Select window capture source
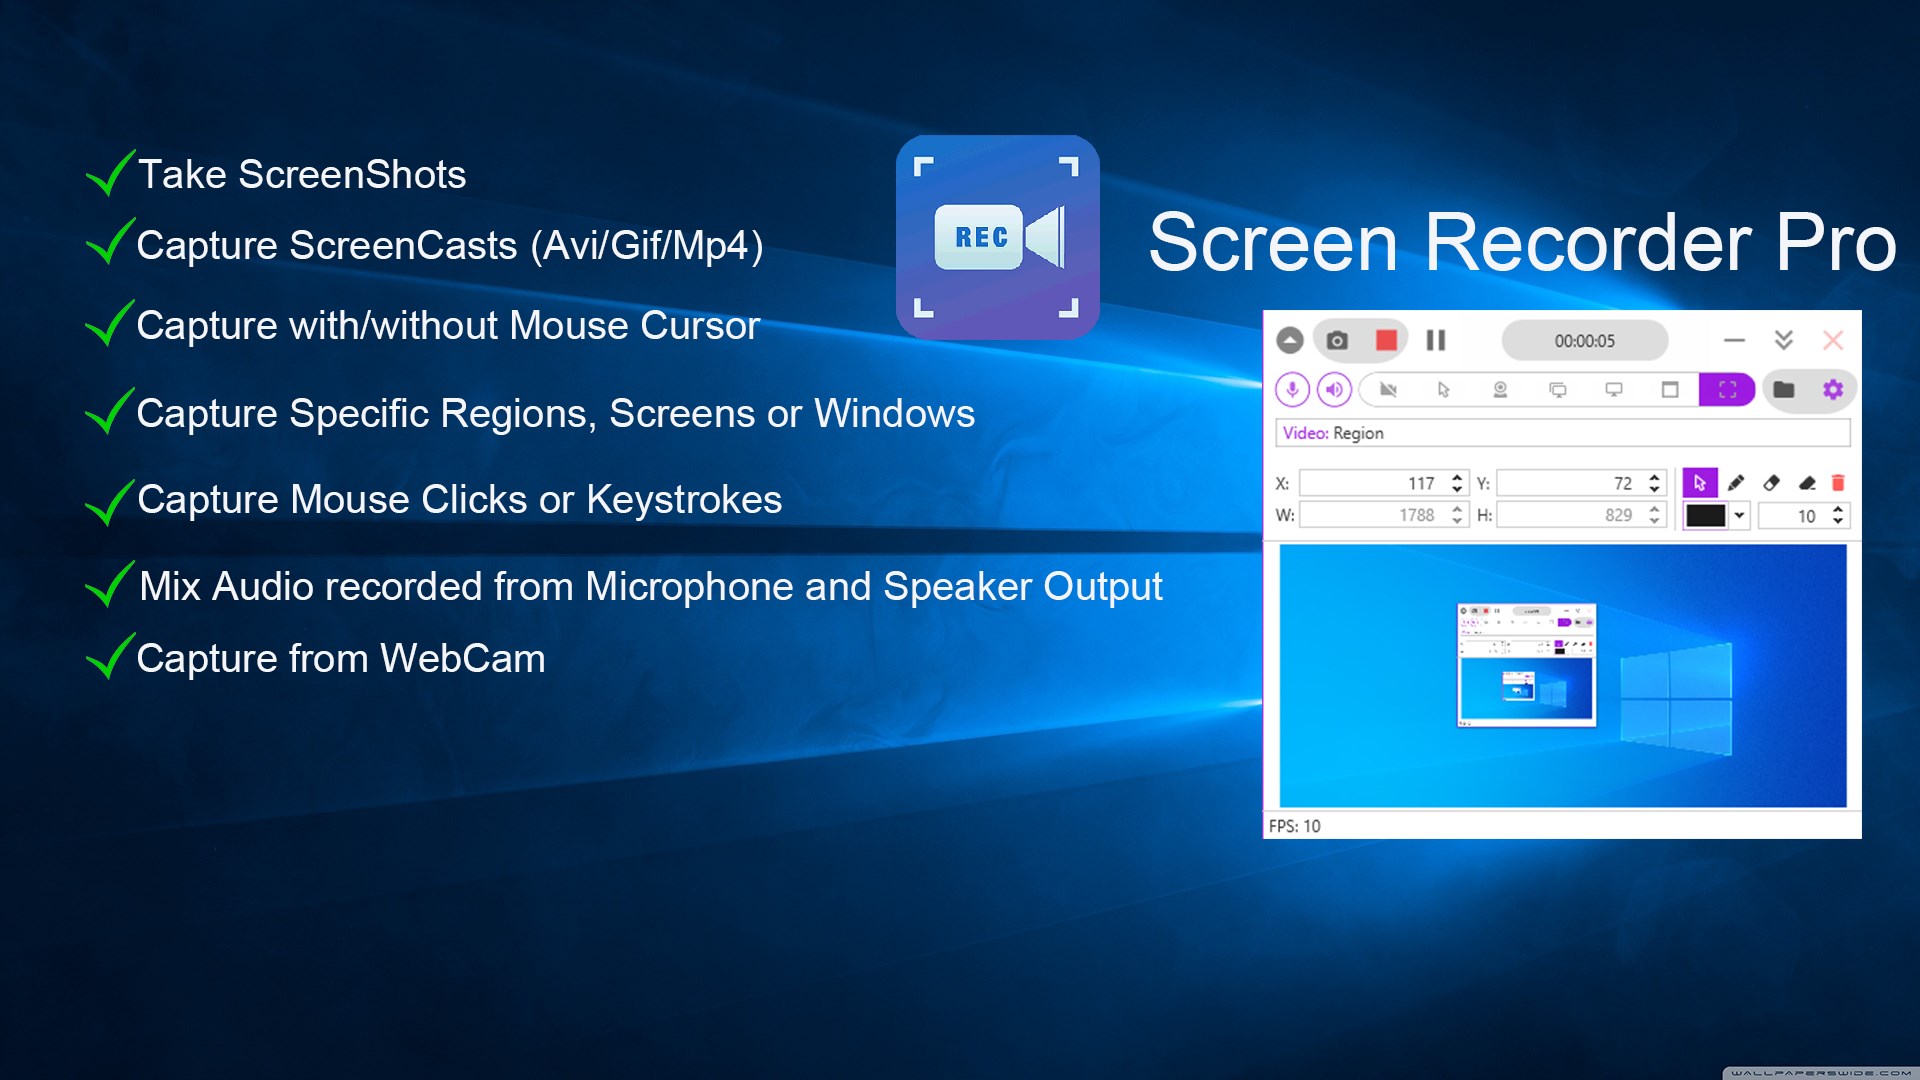The image size is (1920, 1080). pyautogui.click(x=1670, y=390)
